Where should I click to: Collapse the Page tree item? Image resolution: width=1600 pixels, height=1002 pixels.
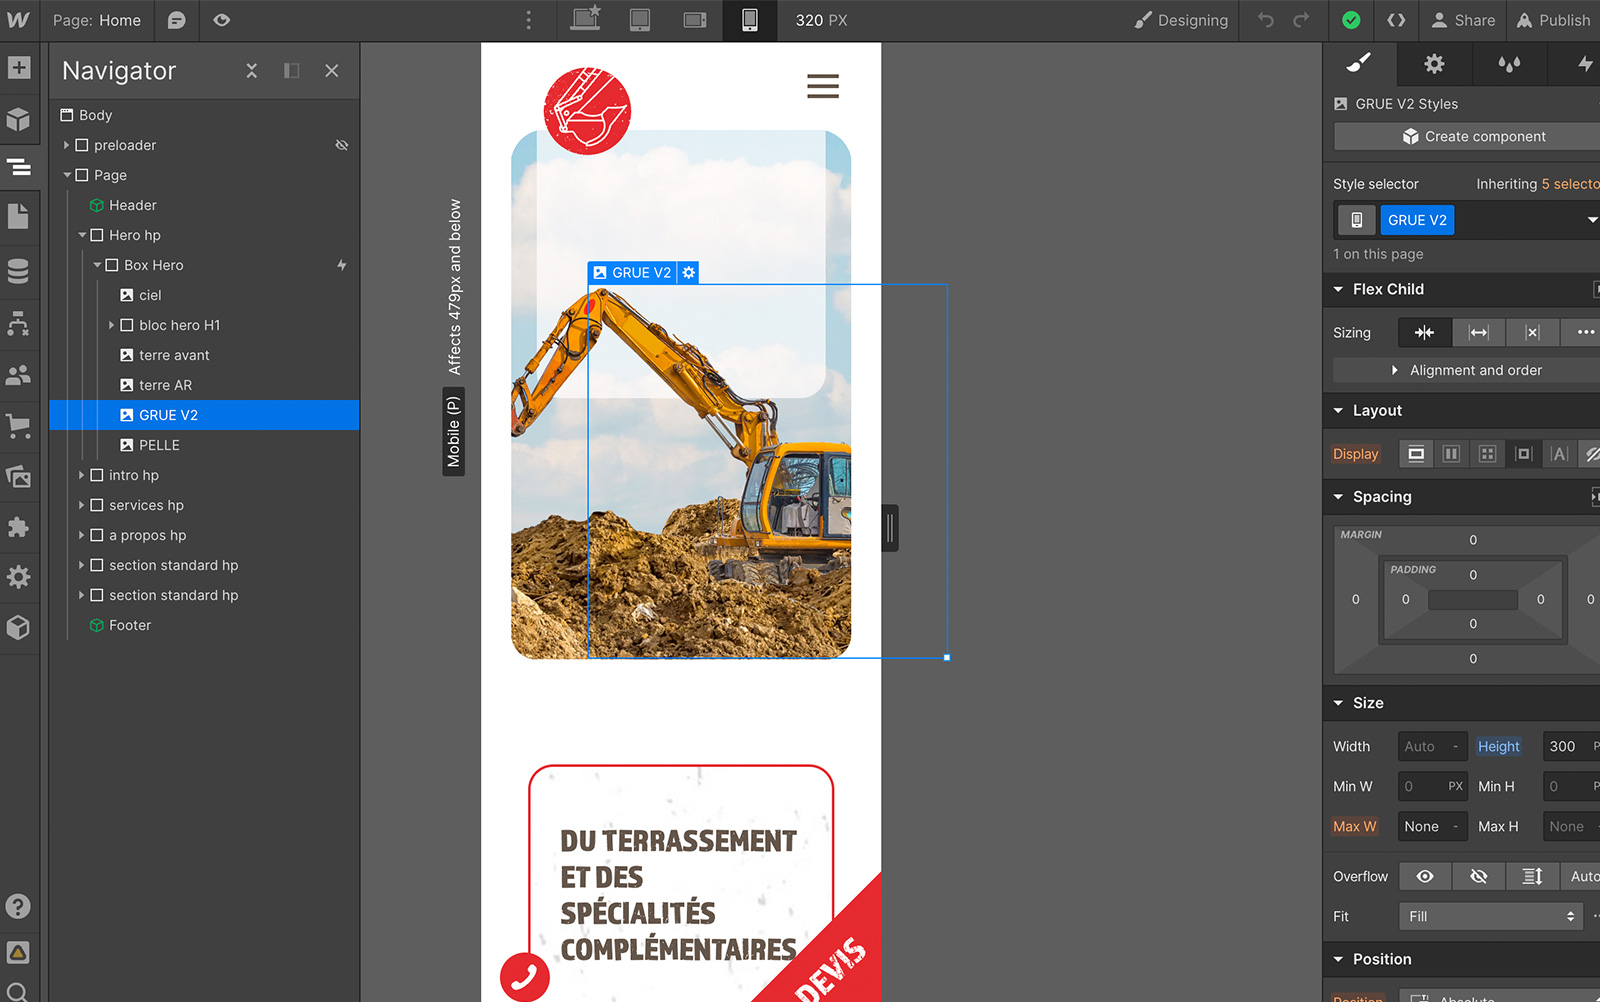[67, 175]
